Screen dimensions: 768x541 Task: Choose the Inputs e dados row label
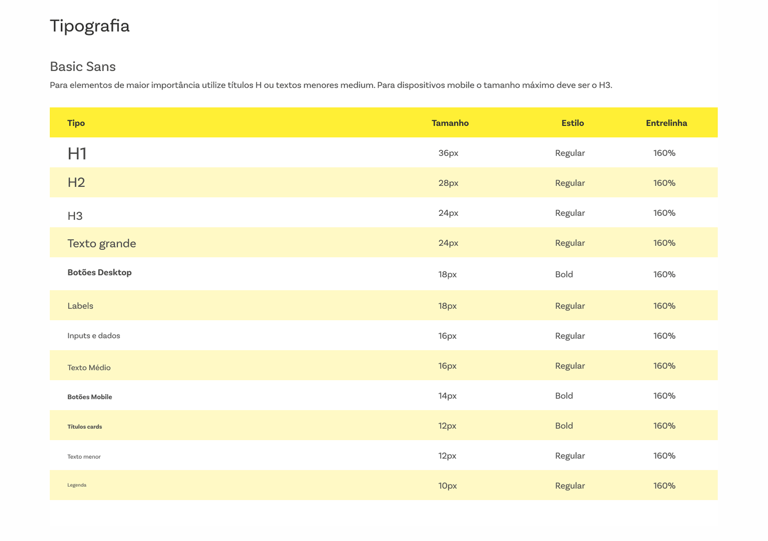click(93, 336)
